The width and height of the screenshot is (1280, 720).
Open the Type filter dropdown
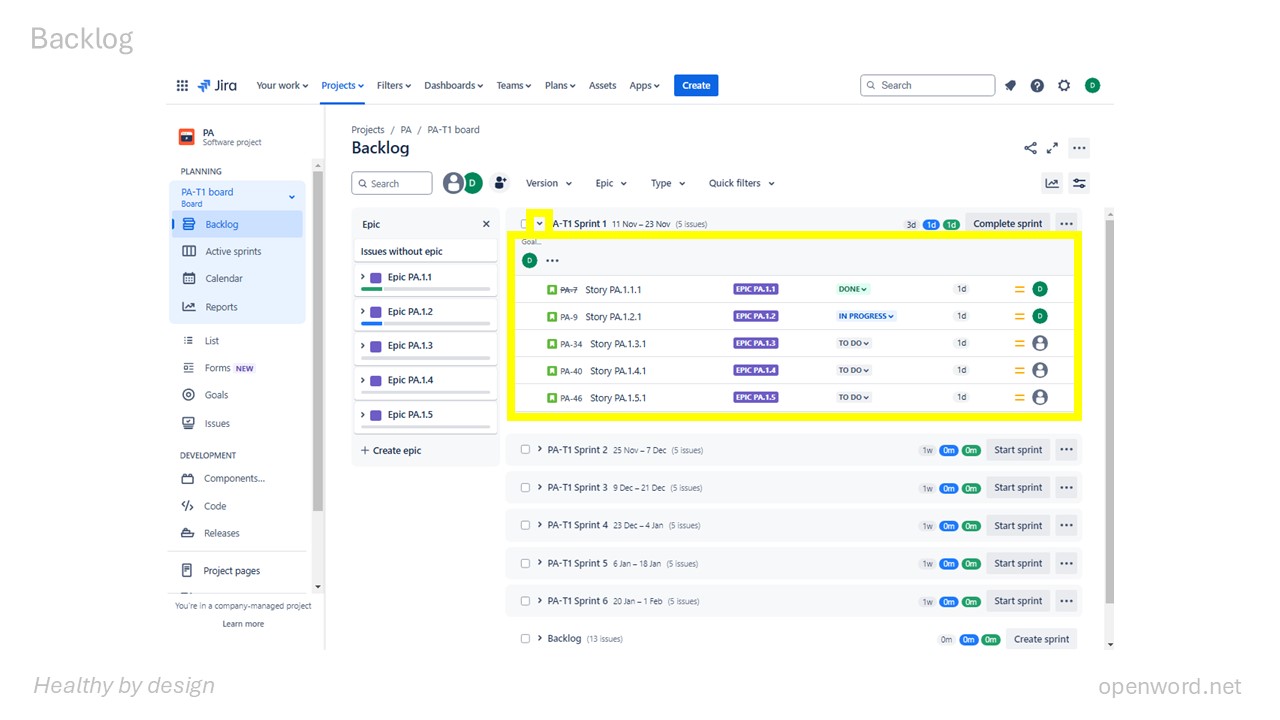(x=668, y=183)
